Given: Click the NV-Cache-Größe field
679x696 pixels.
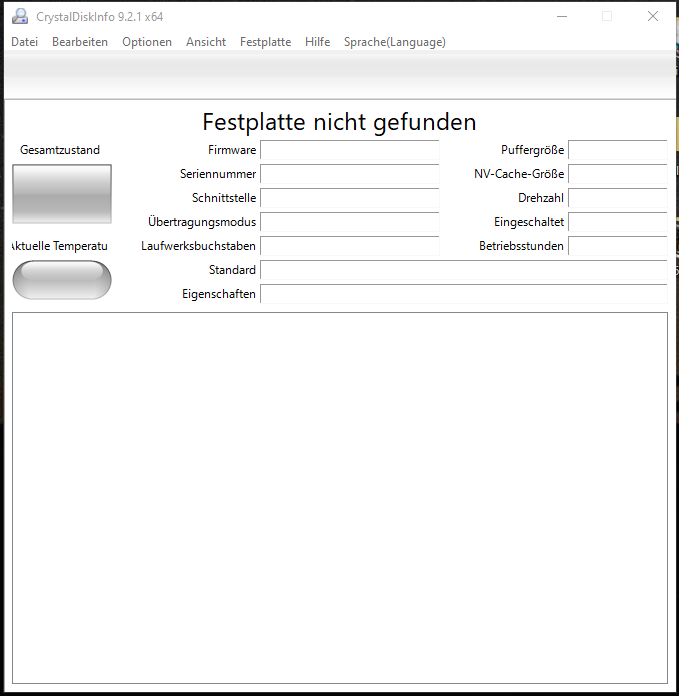Looking at the screenshot, I should pos(618,174).
